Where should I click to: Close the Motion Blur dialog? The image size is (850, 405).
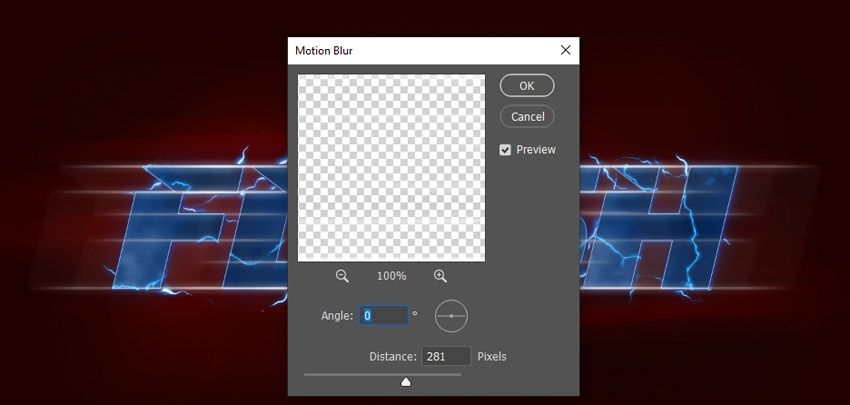point(565,50)
